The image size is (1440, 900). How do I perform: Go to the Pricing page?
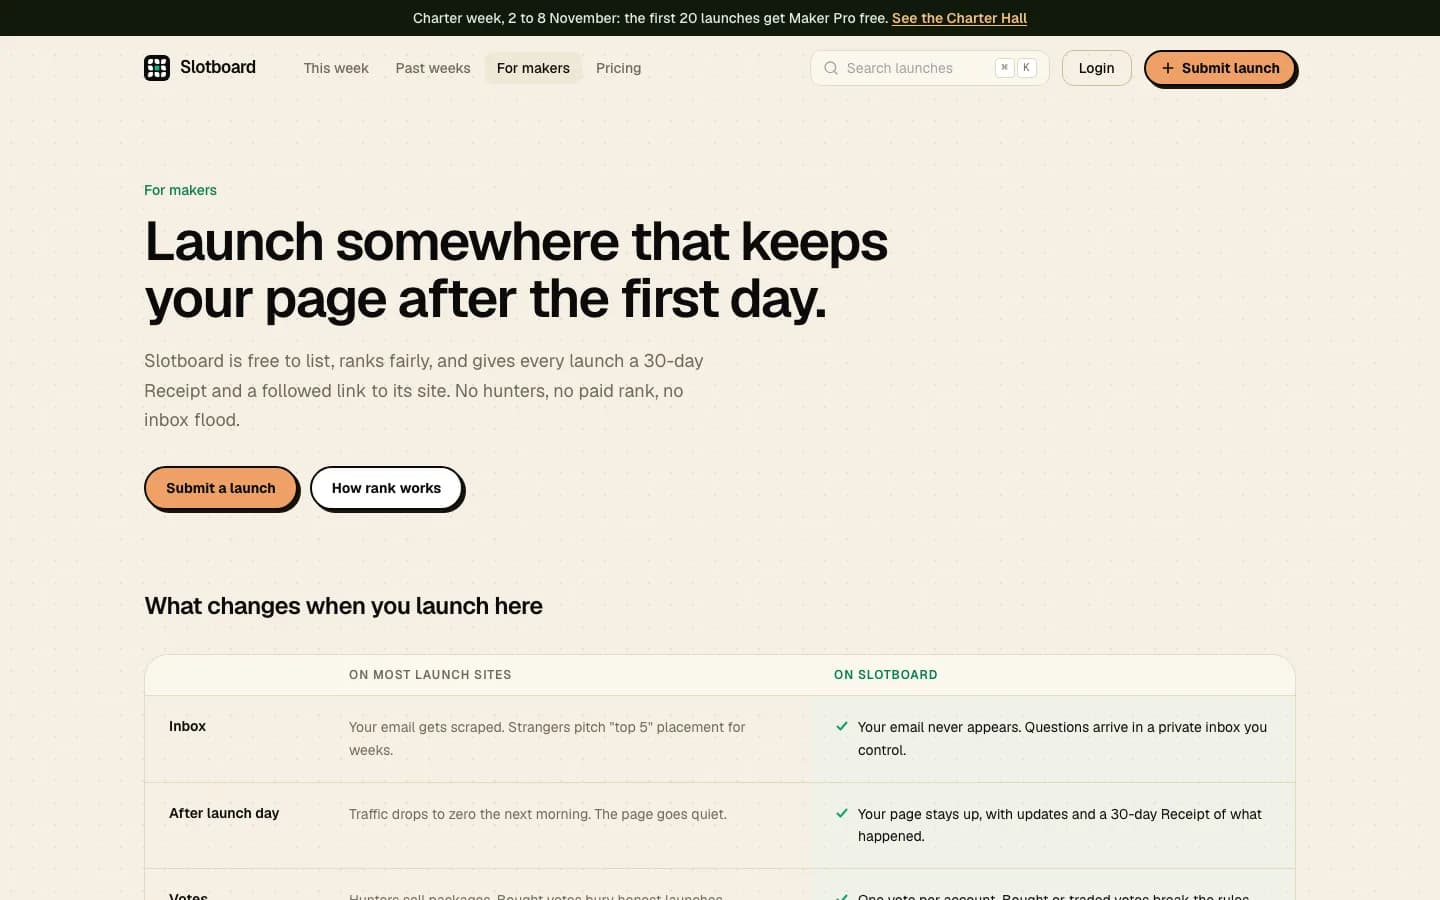click(x=618, y=68)
